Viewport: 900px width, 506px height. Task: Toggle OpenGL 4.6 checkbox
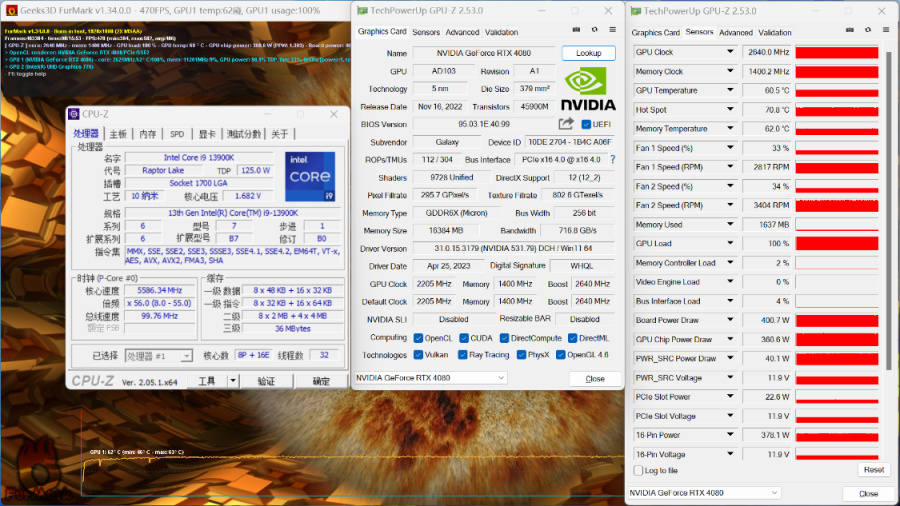point(561,355)
